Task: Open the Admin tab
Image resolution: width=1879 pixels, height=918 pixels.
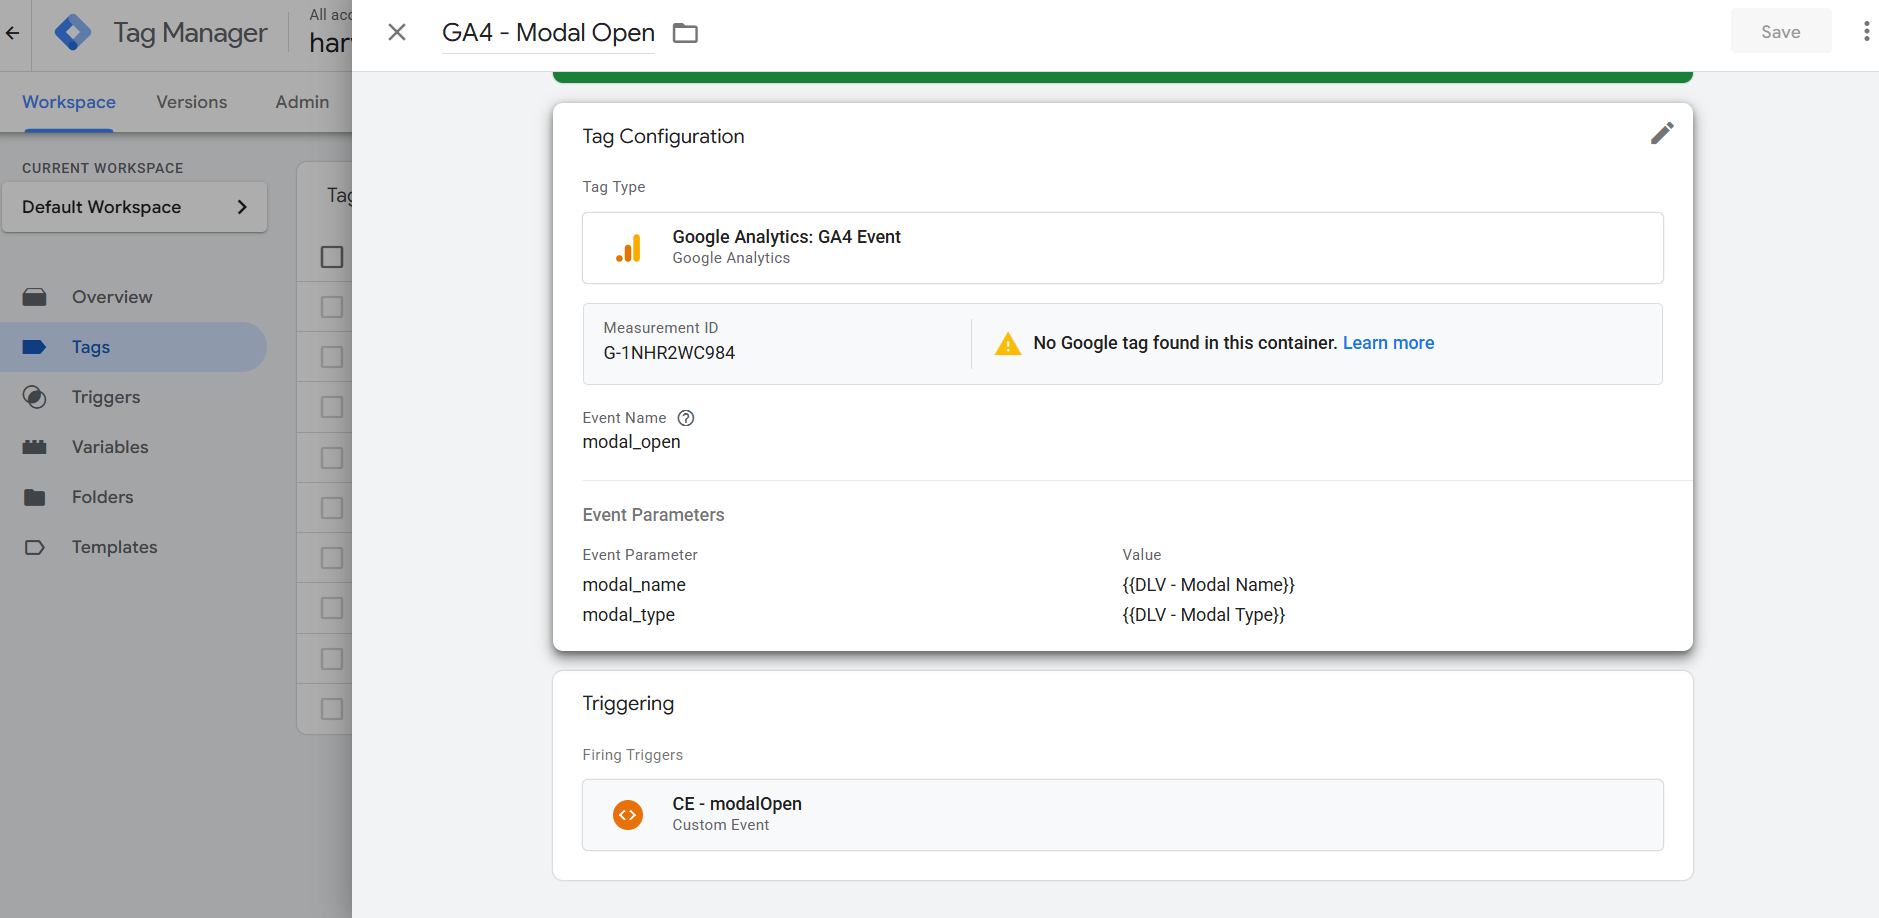Action: click(302, 102)
